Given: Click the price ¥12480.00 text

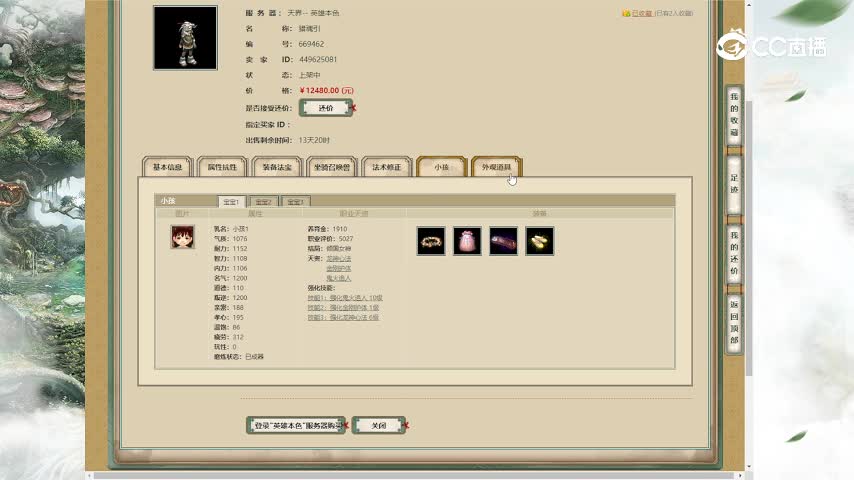Looking at the screenshot, I should [326, 90].
